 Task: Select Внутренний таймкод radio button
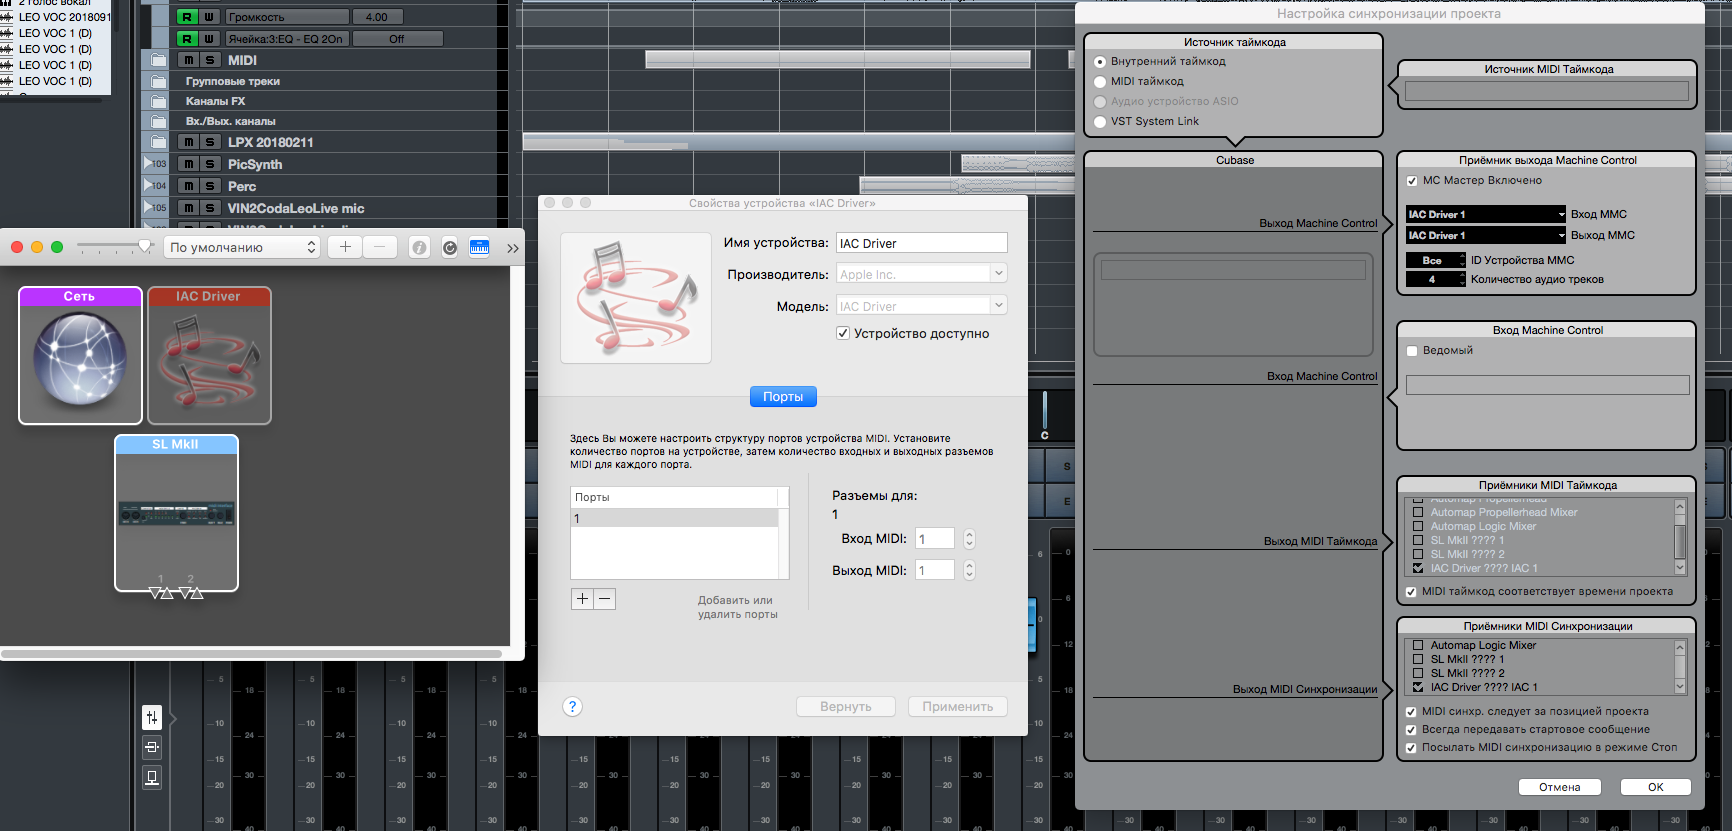tap(1100, 62)
